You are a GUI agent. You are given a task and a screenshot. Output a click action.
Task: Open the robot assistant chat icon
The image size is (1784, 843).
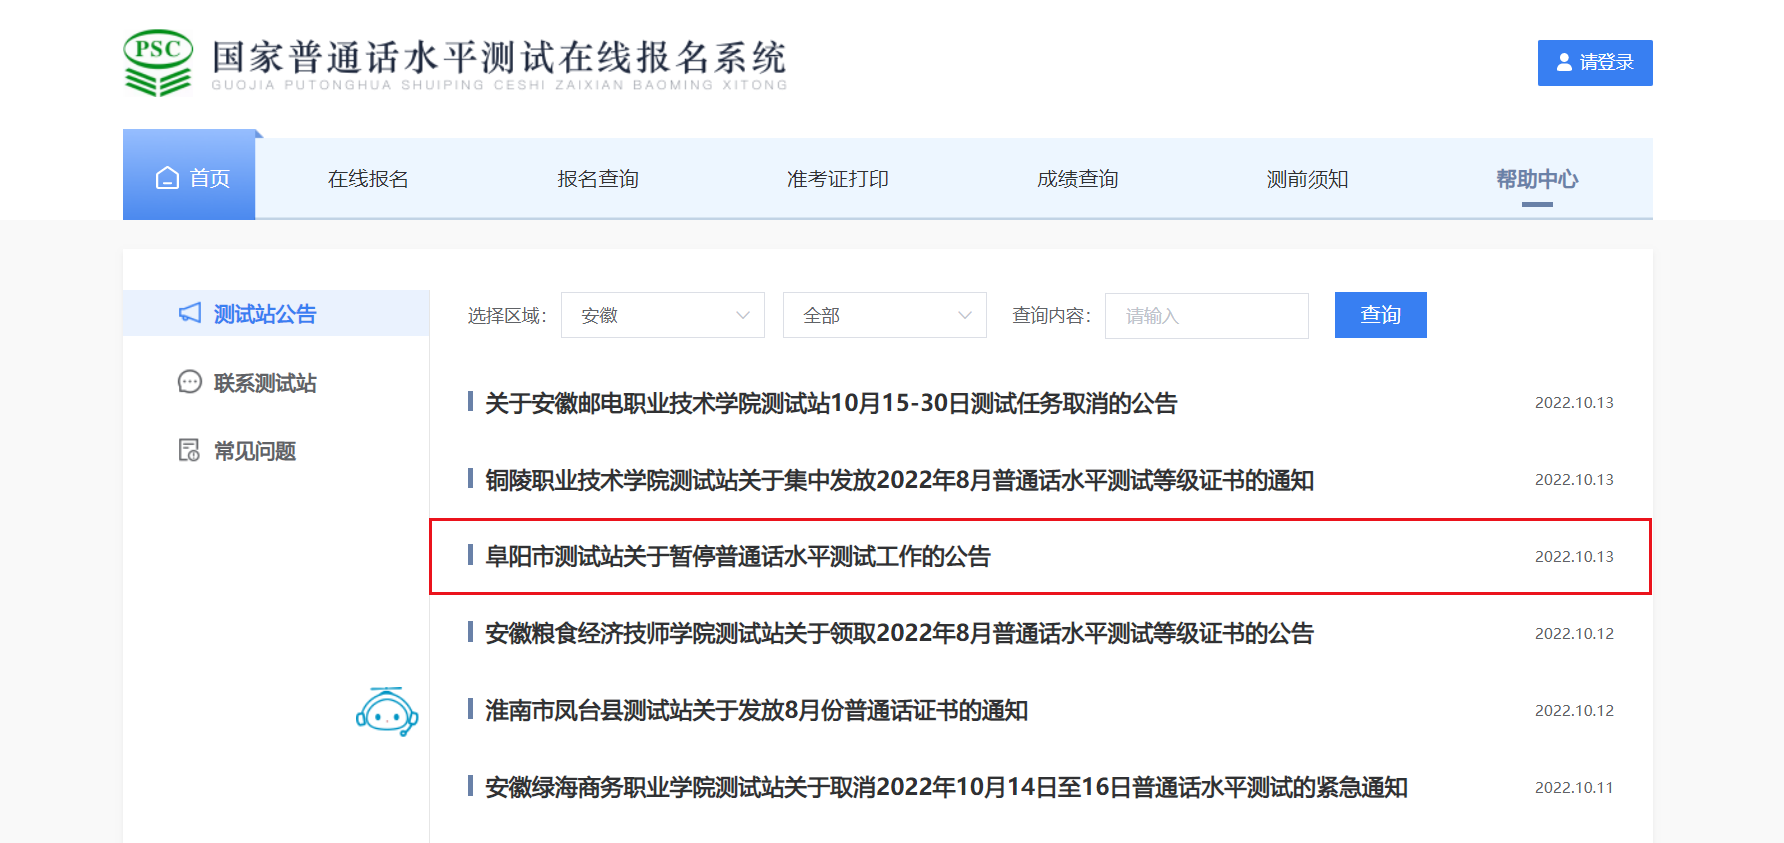click(x=387, y=711)
